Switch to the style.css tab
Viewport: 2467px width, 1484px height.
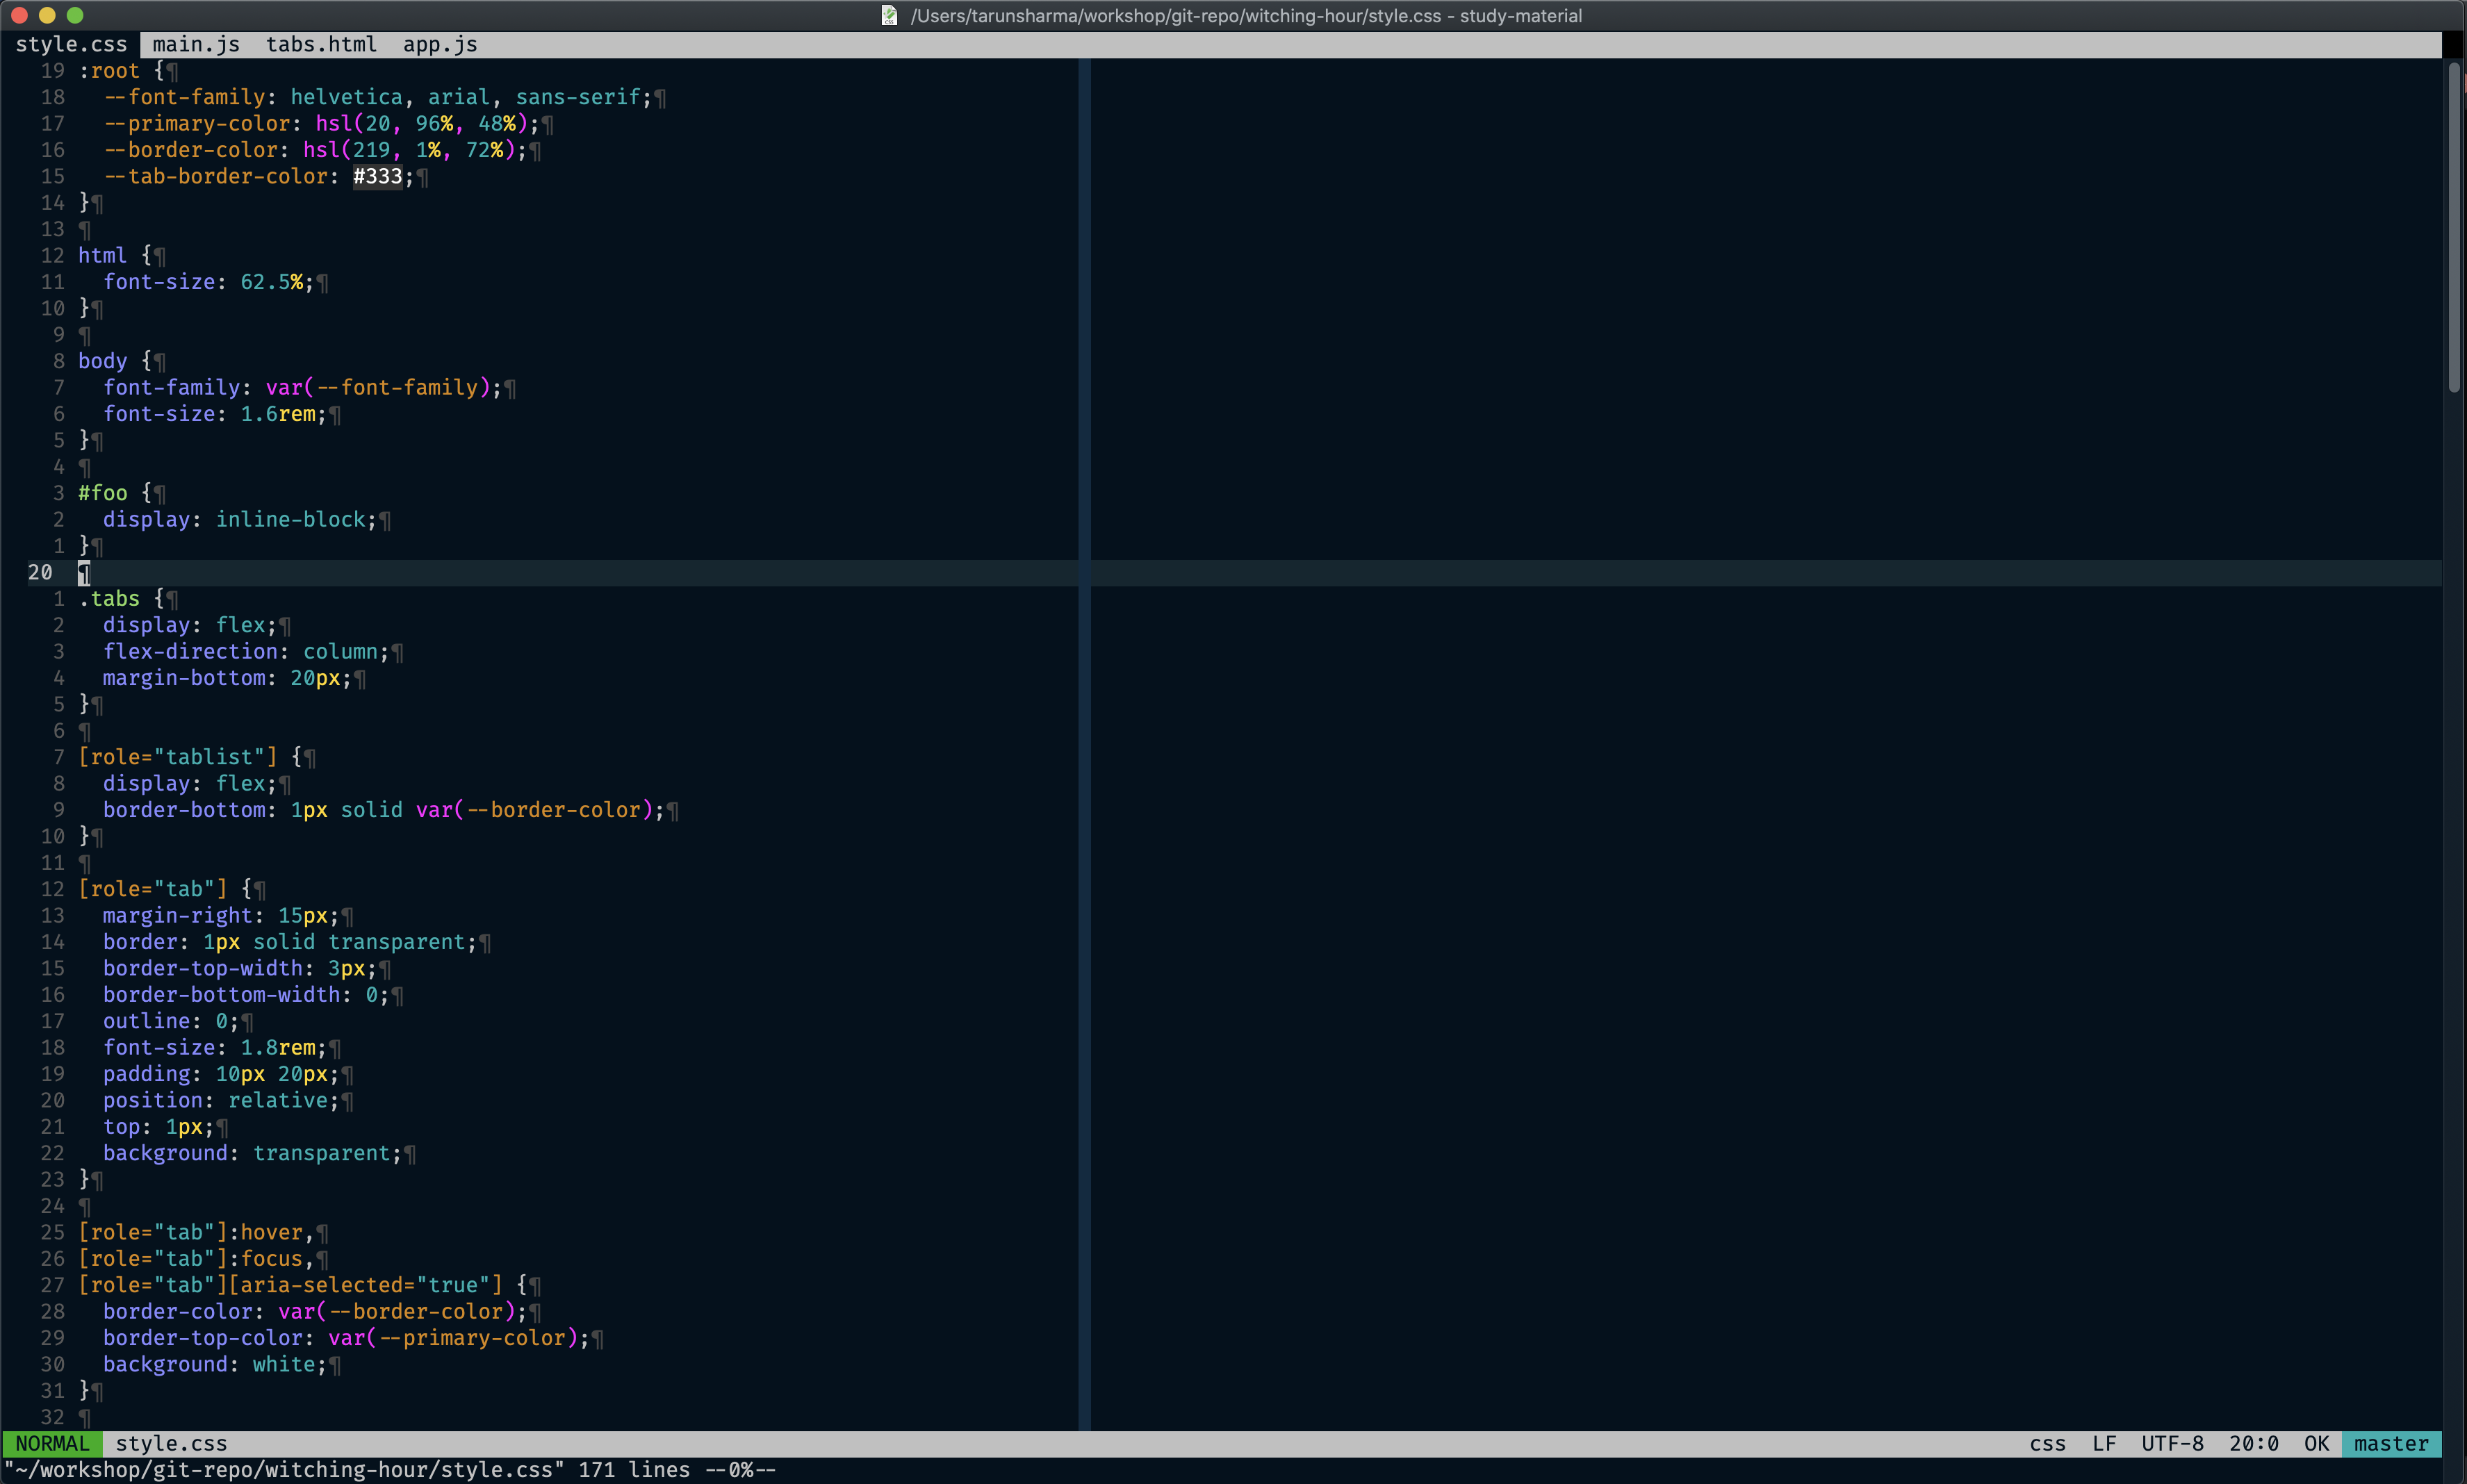(x=71, y=44)
